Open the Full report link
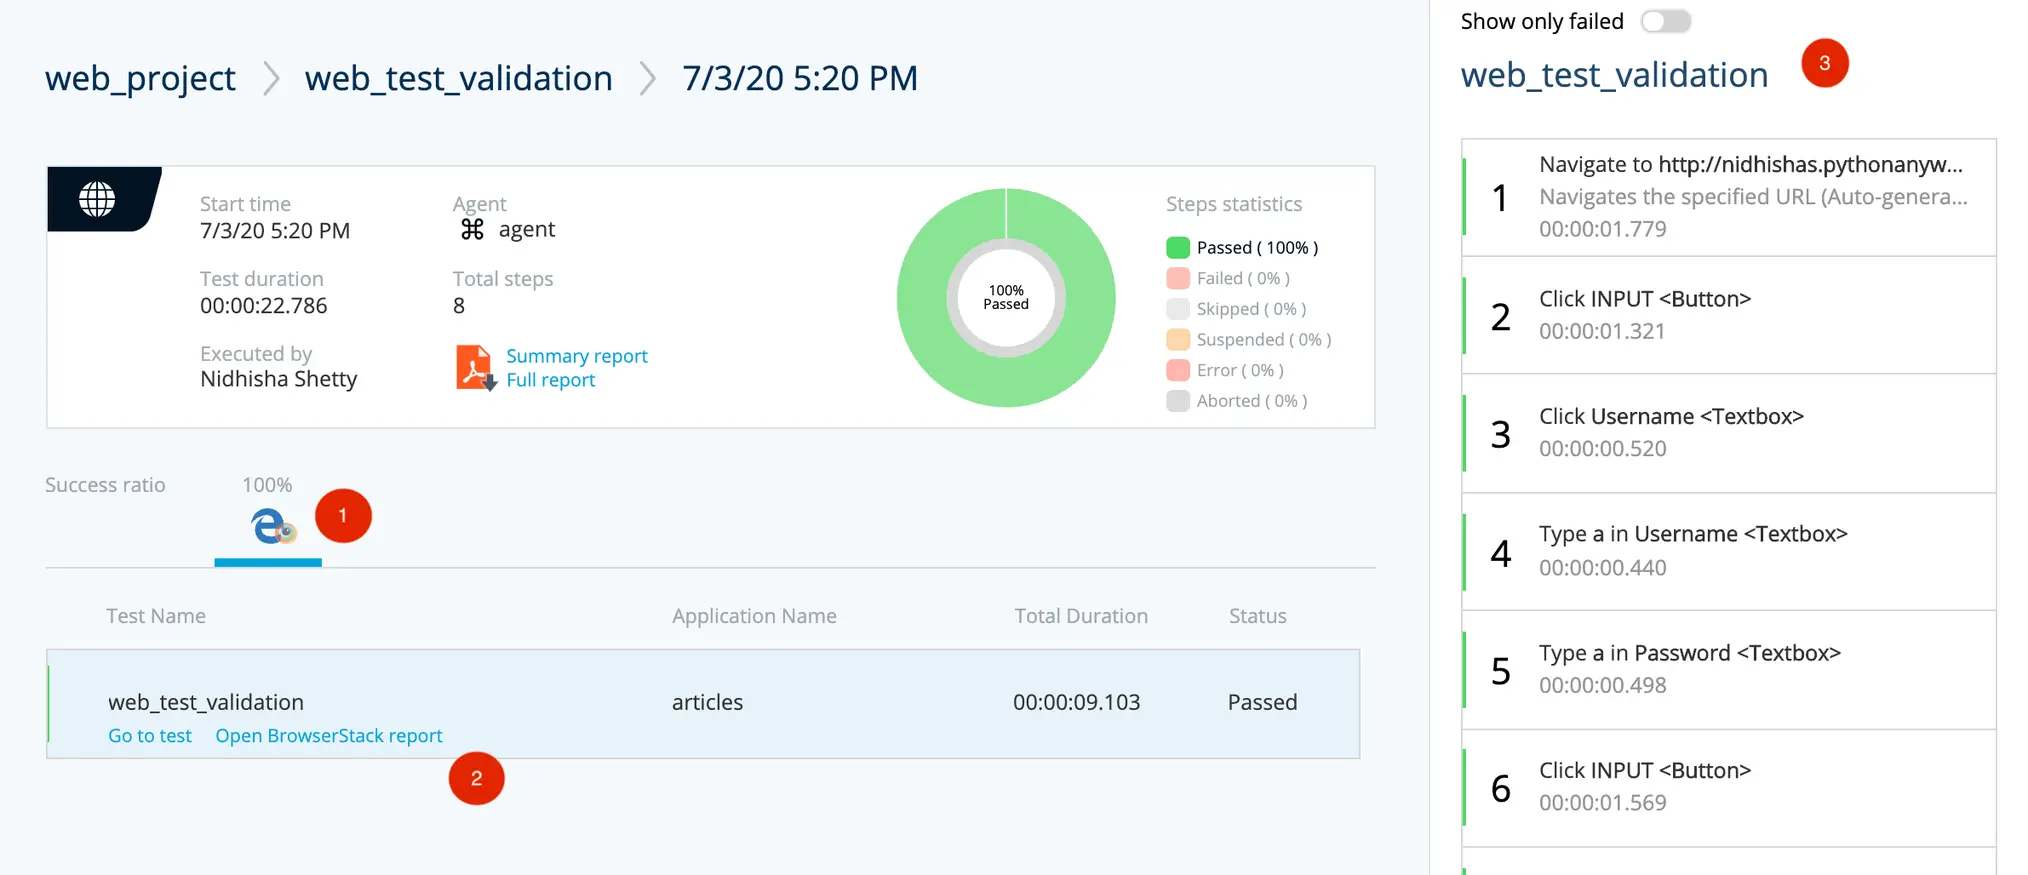This screenshot has height=875, width=2028. pos(550,380)
